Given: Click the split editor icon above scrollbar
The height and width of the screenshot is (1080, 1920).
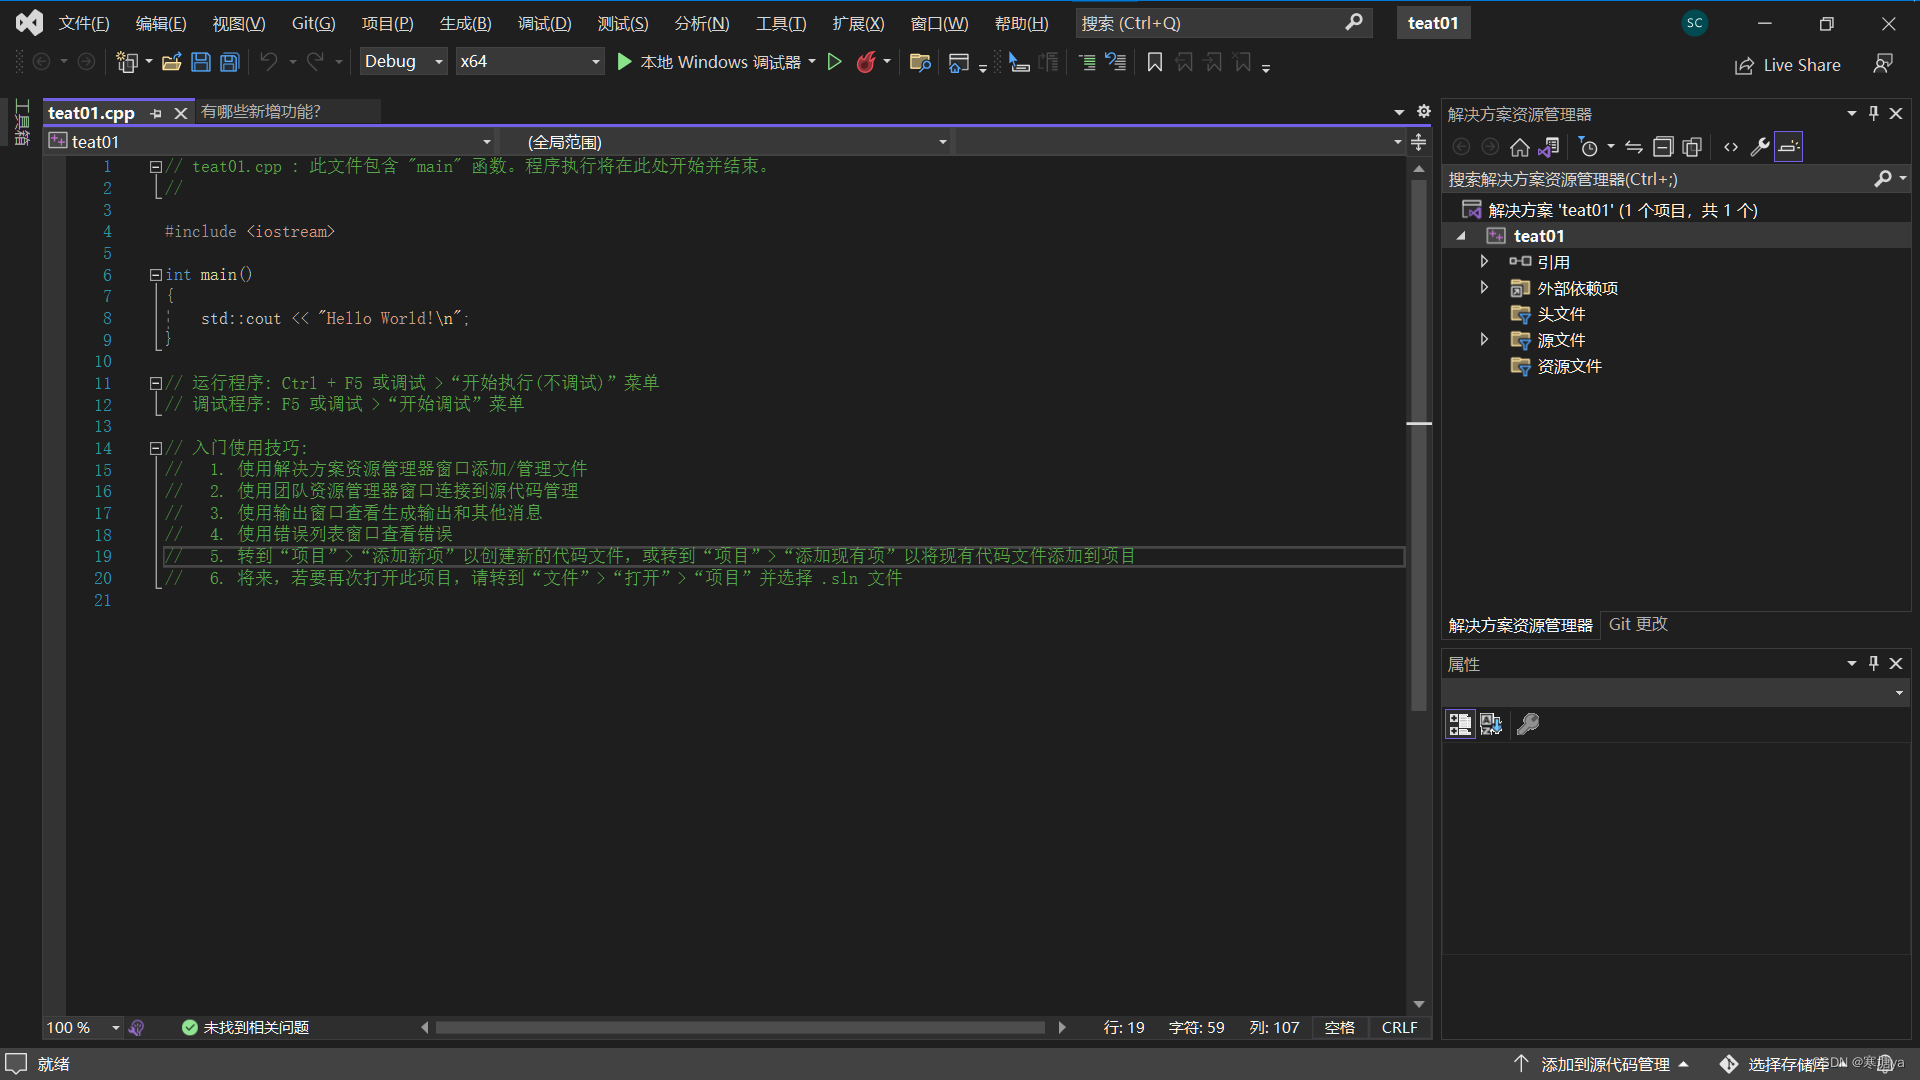Looking at the screenshot, I should click(1418, 142).
